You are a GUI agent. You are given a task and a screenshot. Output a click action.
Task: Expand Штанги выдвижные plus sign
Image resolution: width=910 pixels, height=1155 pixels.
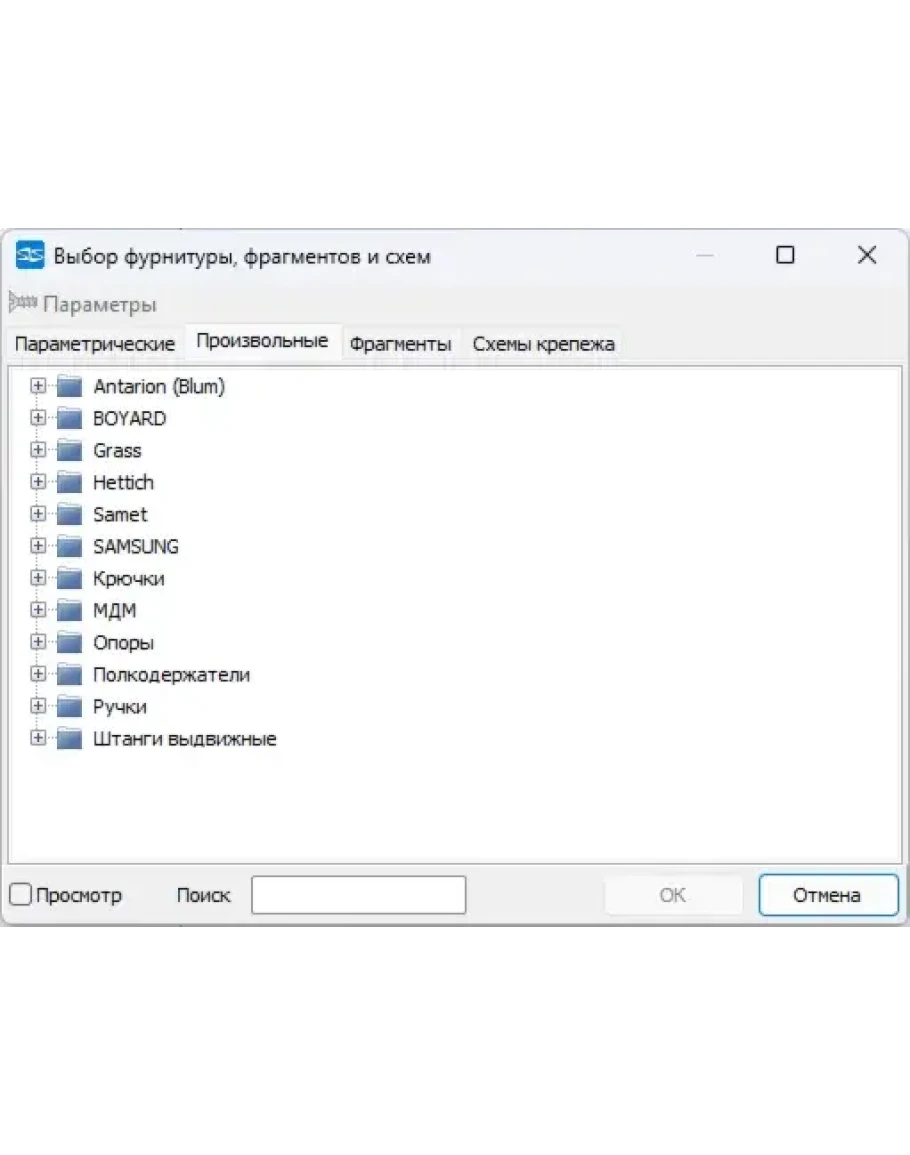click(x=38, y=738)
